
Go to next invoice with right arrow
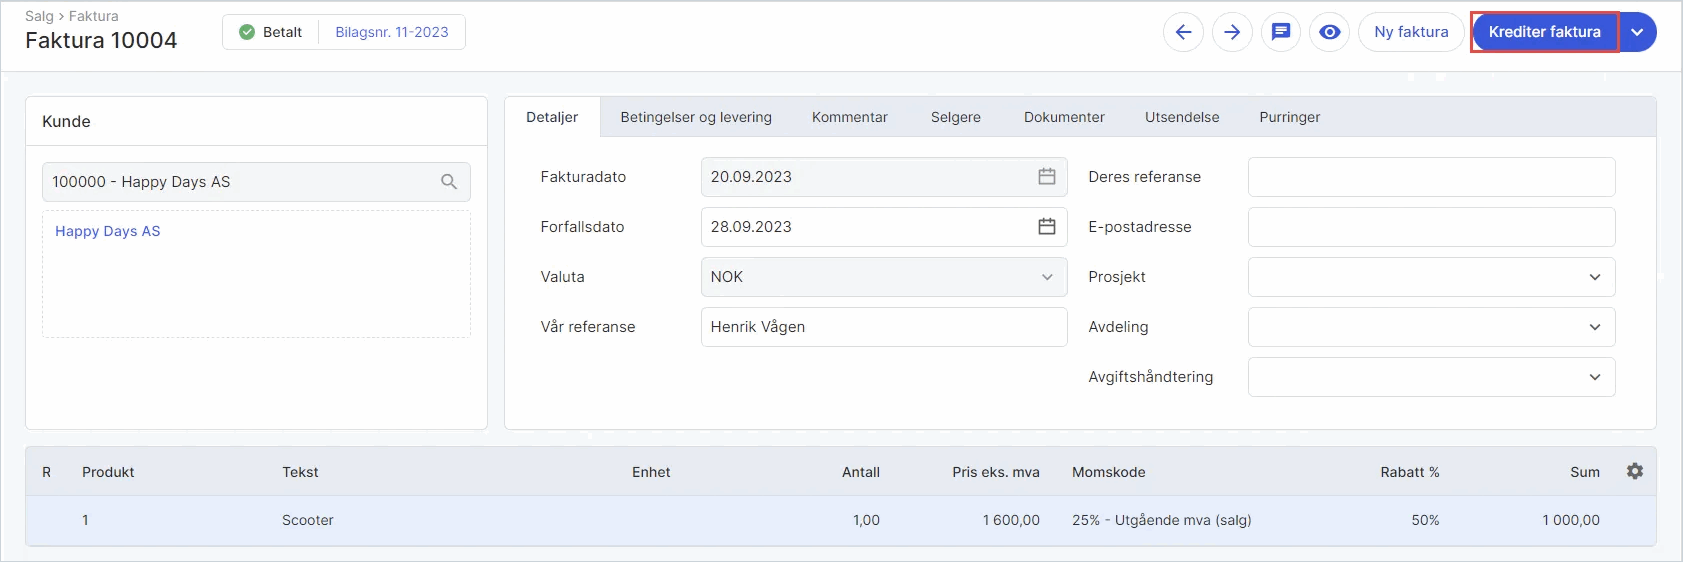(x=1232, y=32)
